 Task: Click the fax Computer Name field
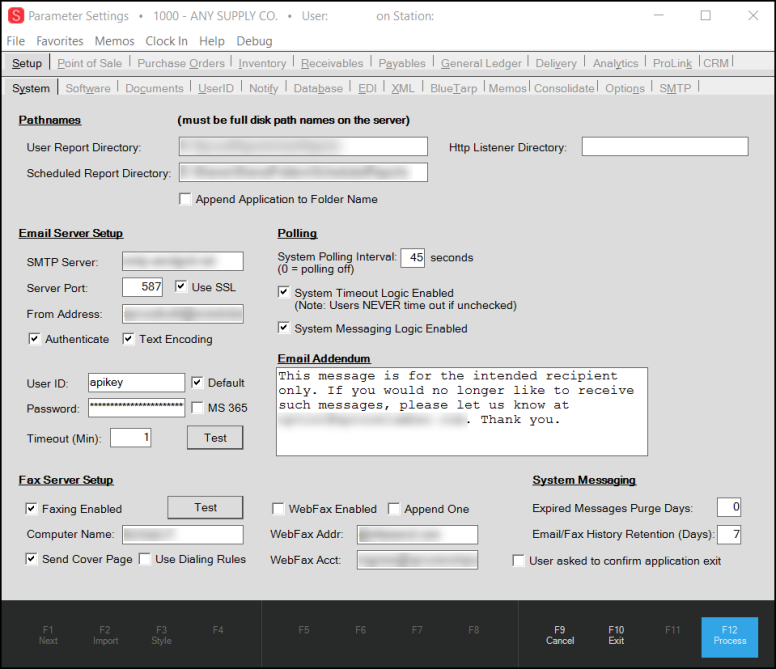(183, 534)
